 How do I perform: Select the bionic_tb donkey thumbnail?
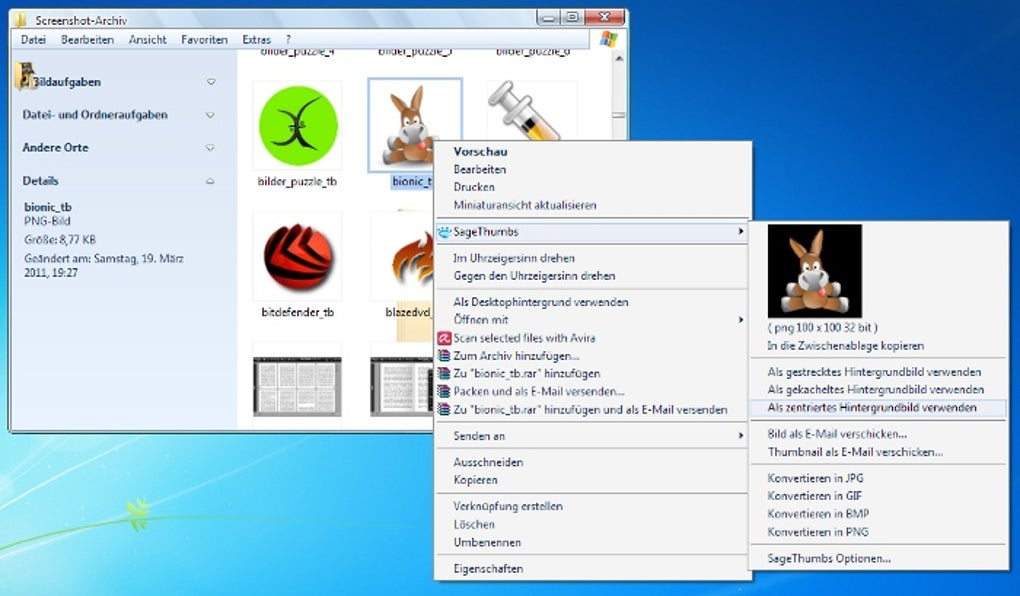[415, 125]
